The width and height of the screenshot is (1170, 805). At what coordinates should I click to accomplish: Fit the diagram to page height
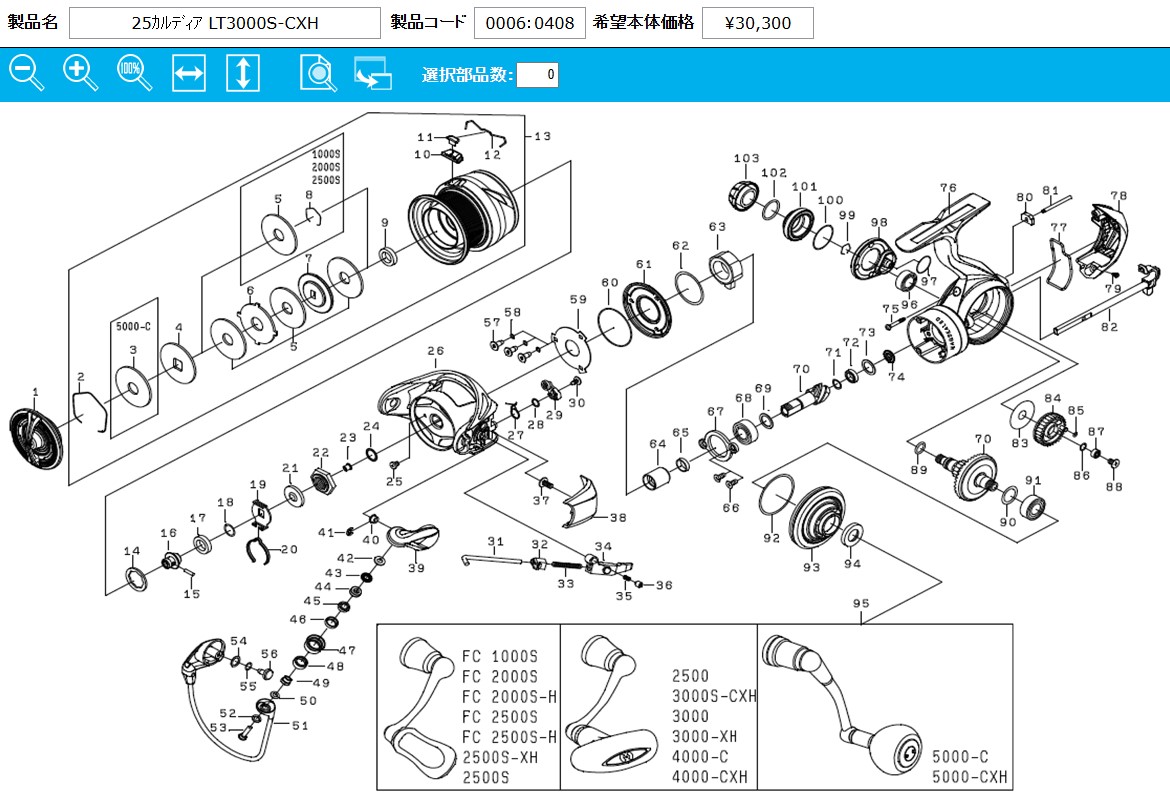243,73
